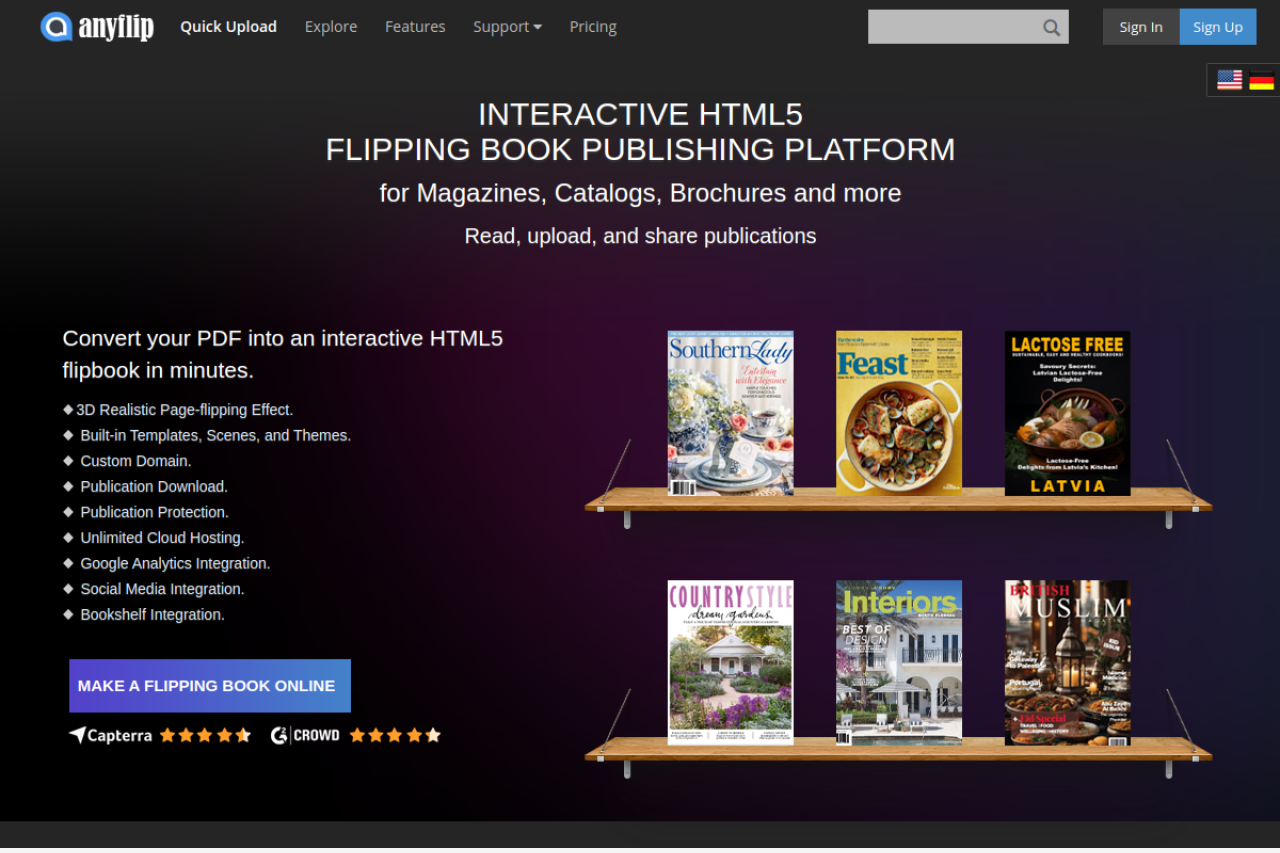1280x853 pixels.
Task: Open the Quick Upload menu item
Action: coord(228,27)
